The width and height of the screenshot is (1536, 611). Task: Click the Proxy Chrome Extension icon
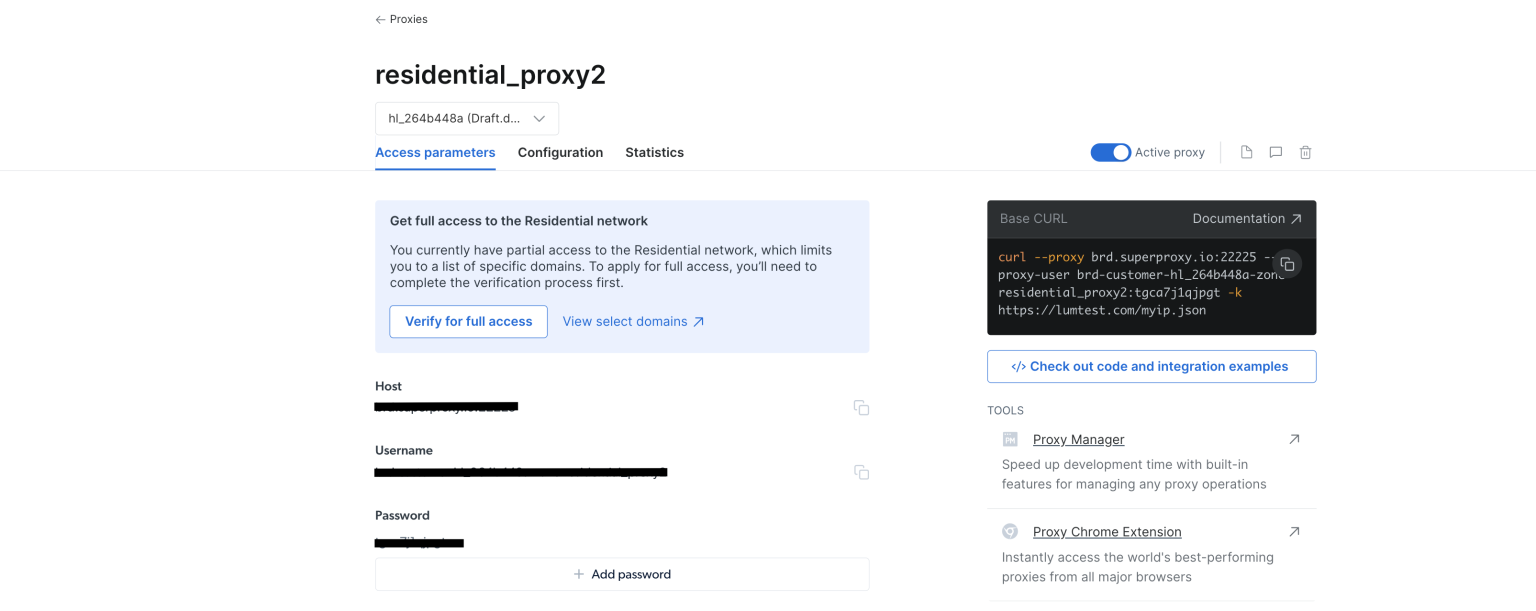coord(1009,531)
